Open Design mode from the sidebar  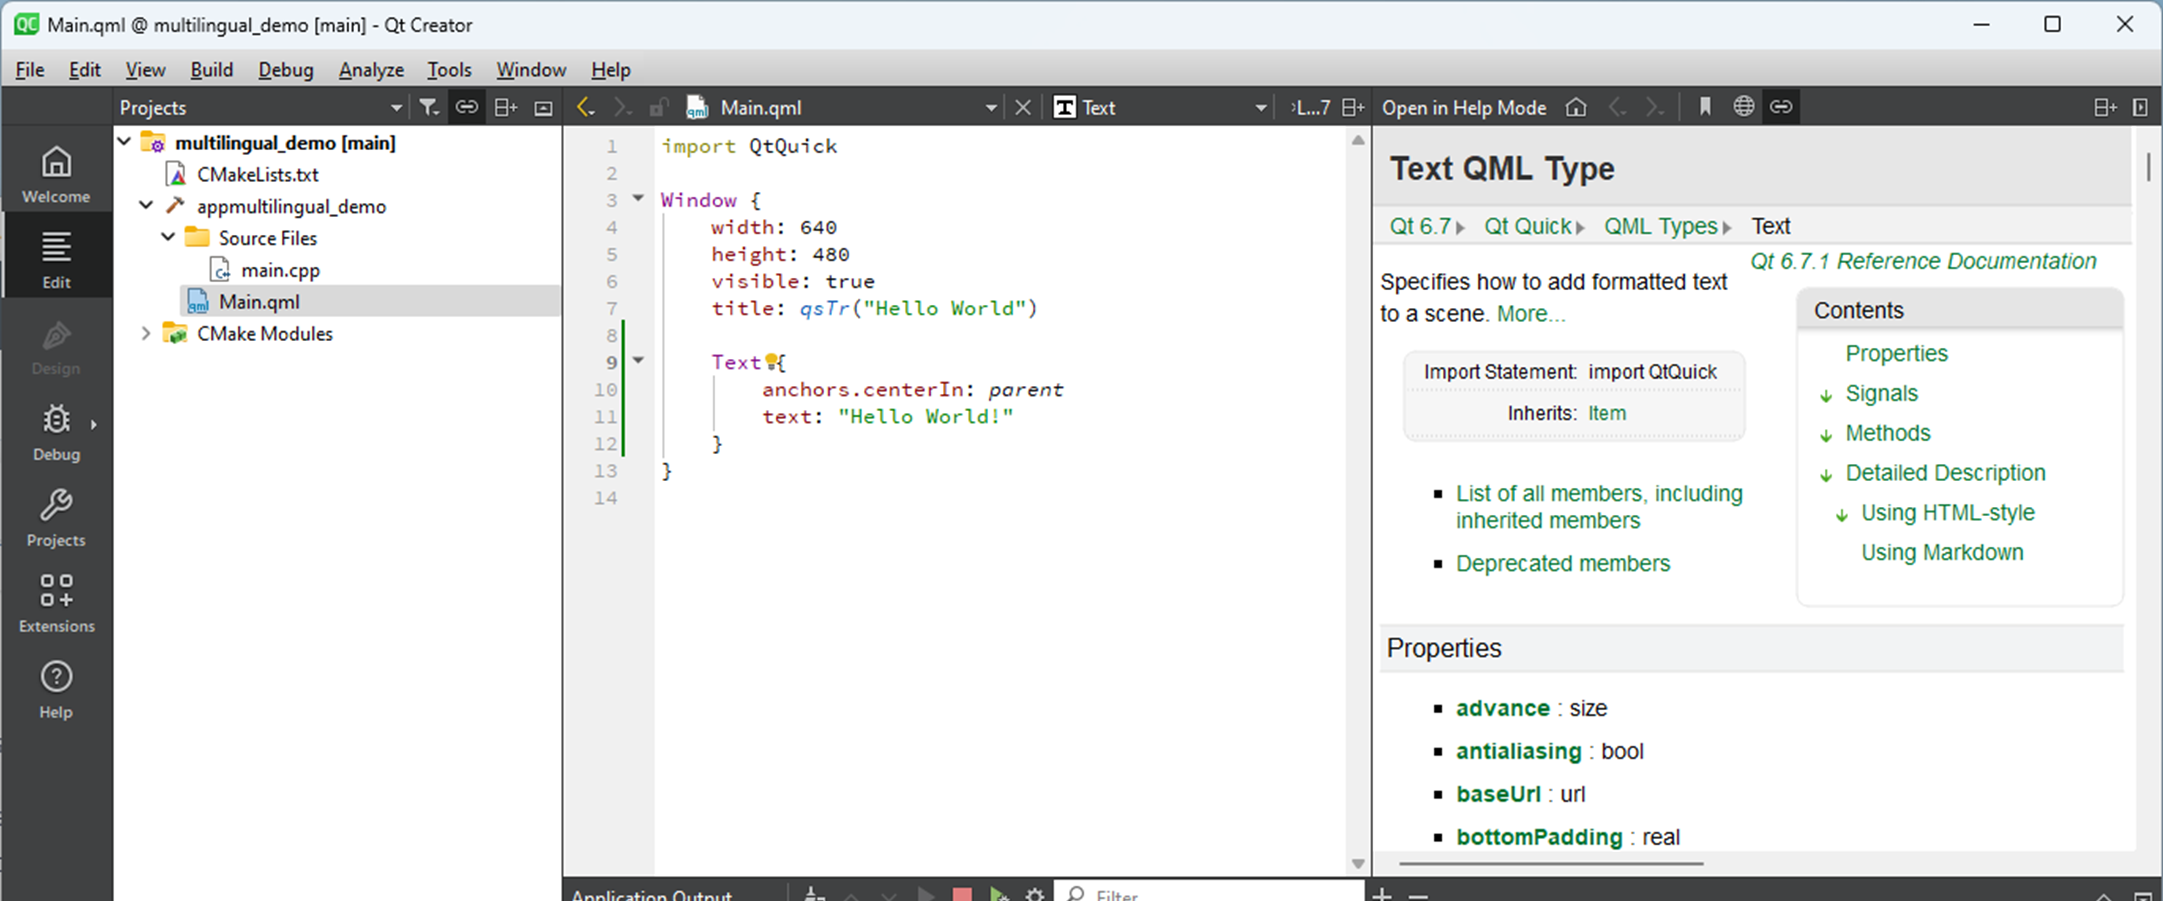tap(56, 345)
